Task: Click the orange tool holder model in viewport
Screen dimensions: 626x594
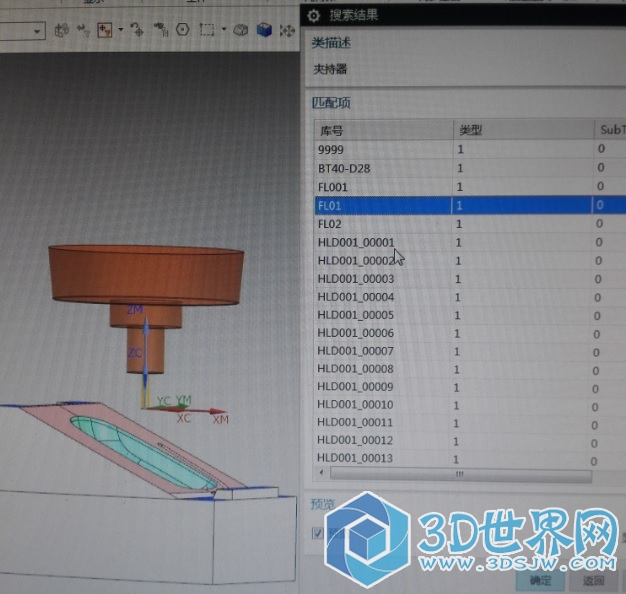Action: pos(146,275)
